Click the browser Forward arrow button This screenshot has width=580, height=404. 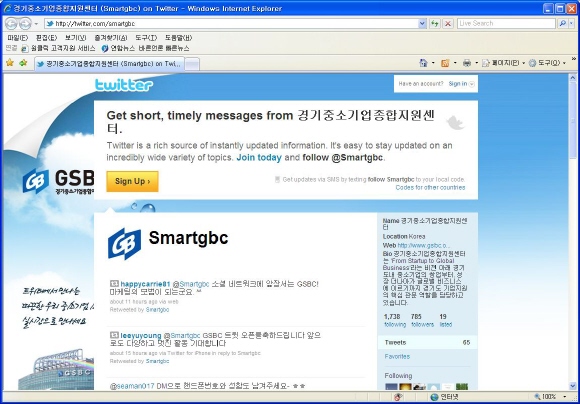[x=25, y=24]
